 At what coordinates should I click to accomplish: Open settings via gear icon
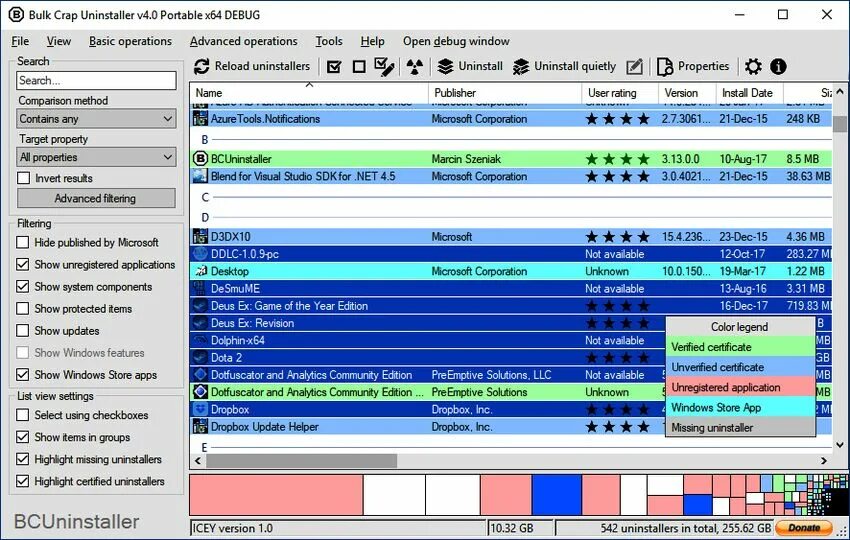[753, 67]
